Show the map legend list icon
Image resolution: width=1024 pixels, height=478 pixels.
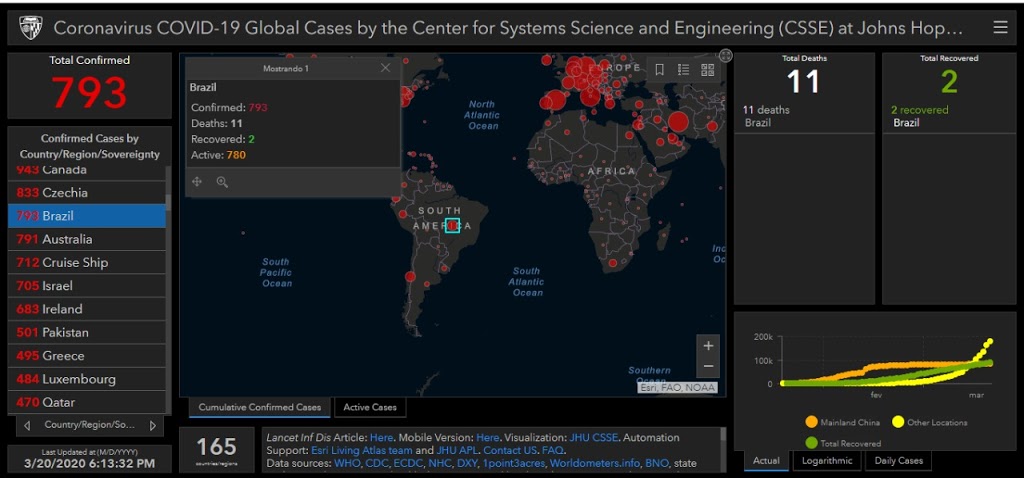point(684,69)
